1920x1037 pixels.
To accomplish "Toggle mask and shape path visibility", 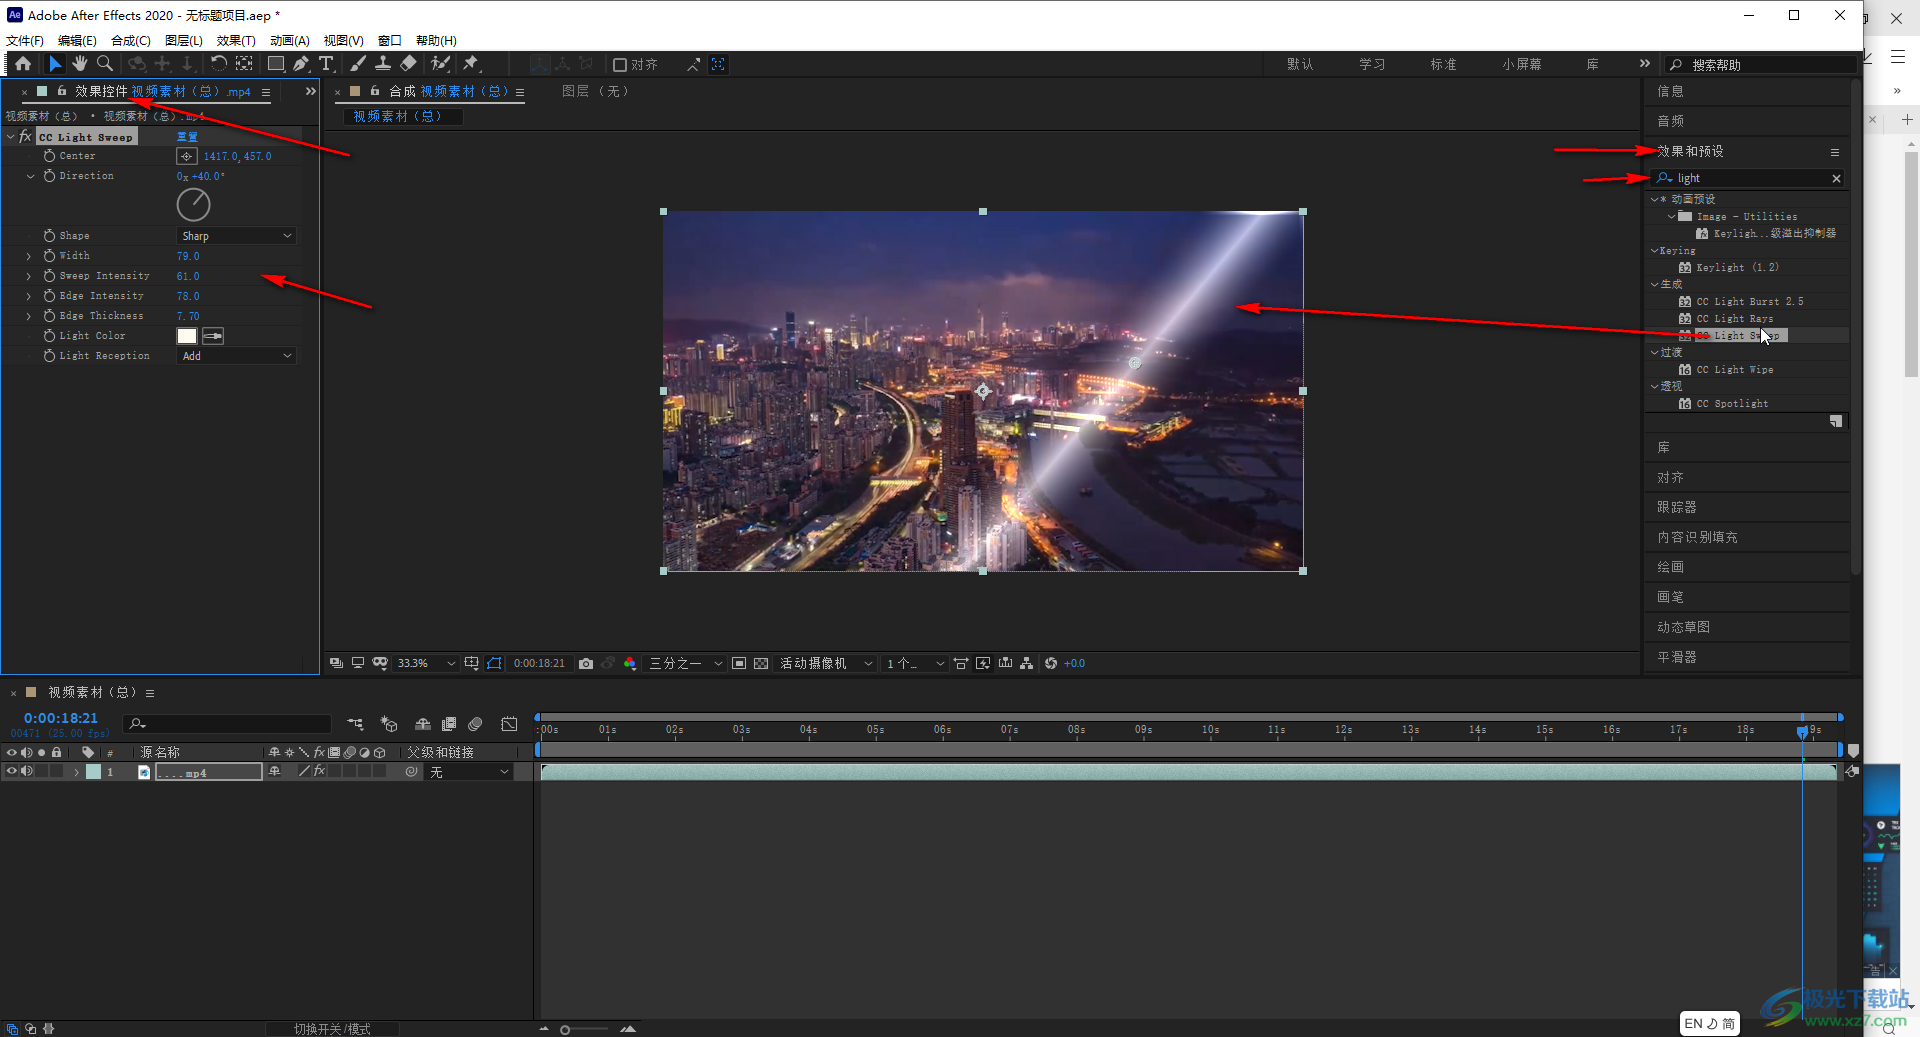I will click(495, 663).
